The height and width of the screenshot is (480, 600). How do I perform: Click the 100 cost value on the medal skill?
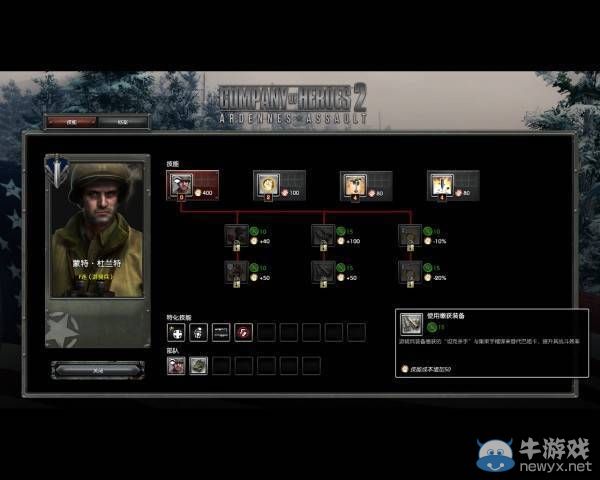(x=294, y=193)
